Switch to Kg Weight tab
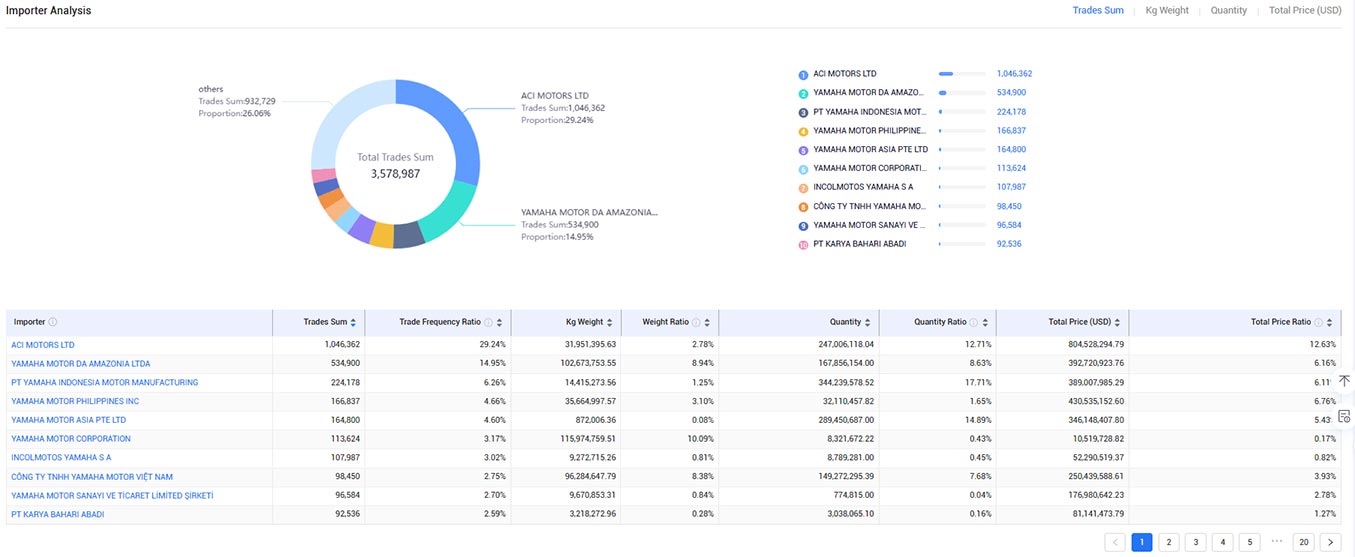The width and height of the screenshot is (1355, 557). click(x=1167, y=10)
